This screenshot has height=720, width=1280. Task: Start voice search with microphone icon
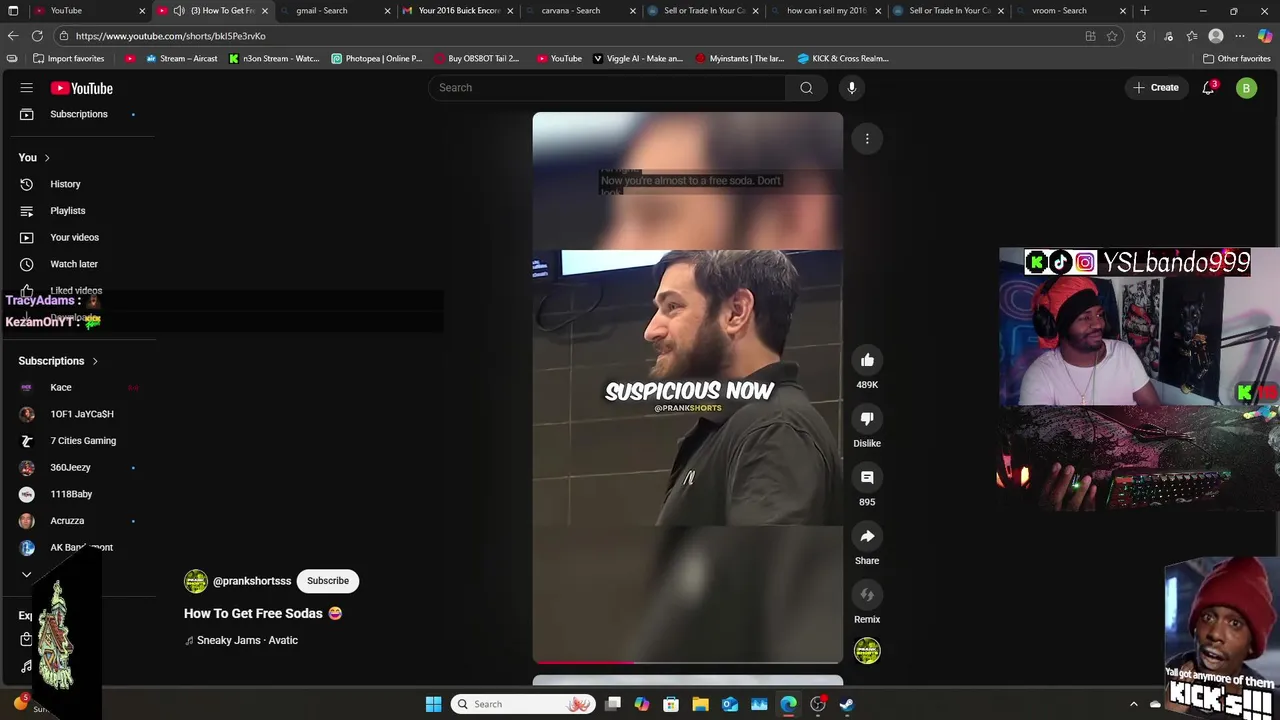click(x=852, y=88)
